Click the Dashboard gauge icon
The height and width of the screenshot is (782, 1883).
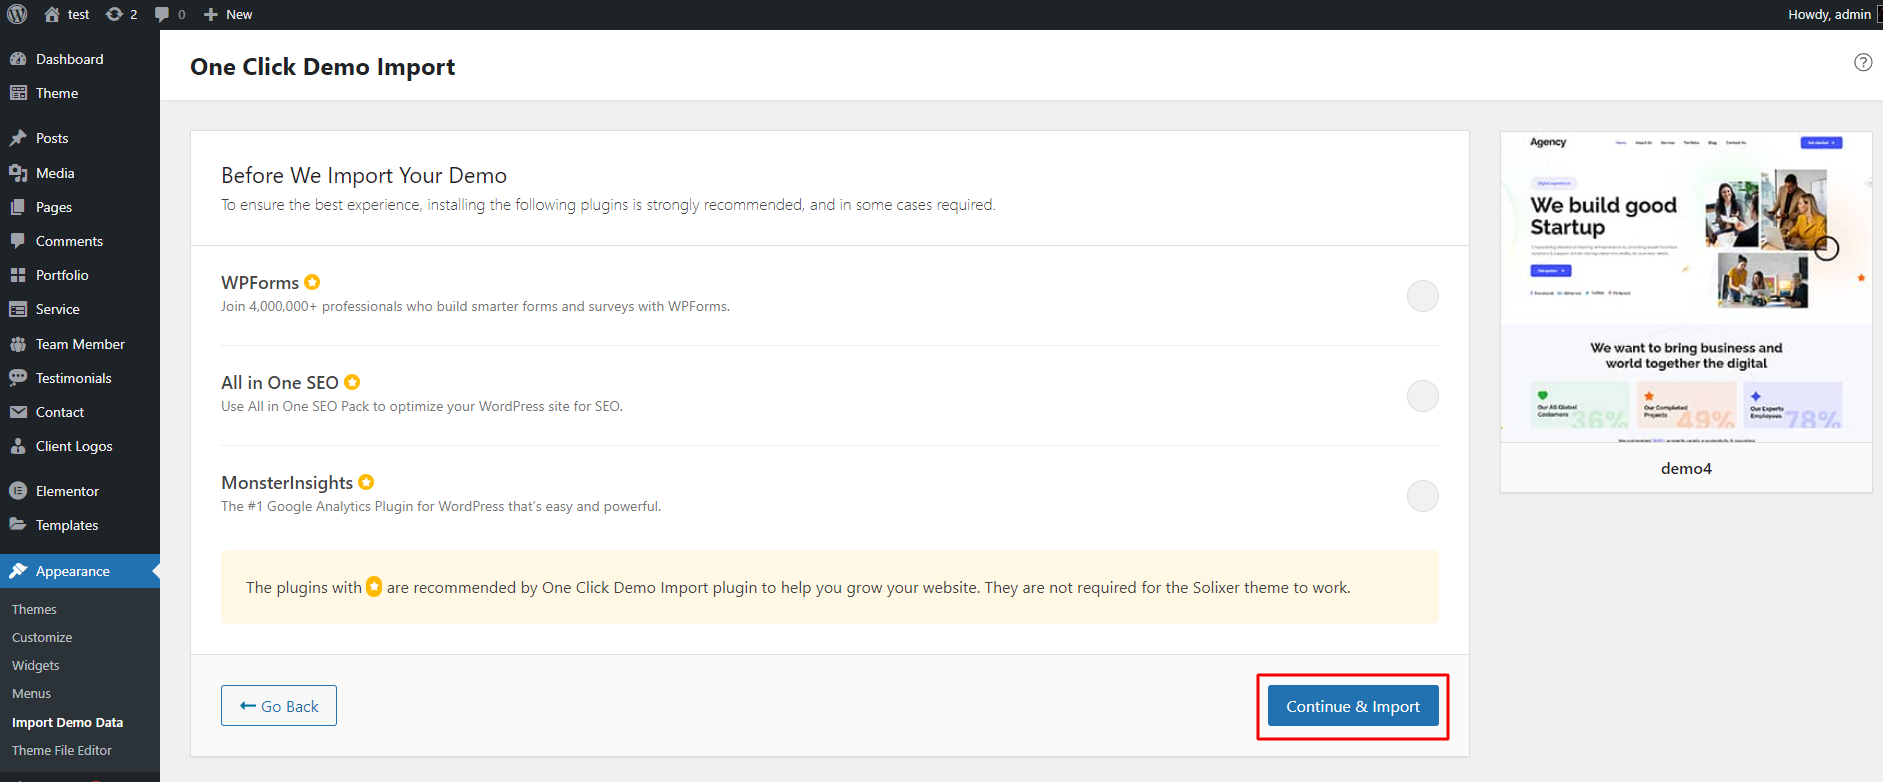(18, 59)
